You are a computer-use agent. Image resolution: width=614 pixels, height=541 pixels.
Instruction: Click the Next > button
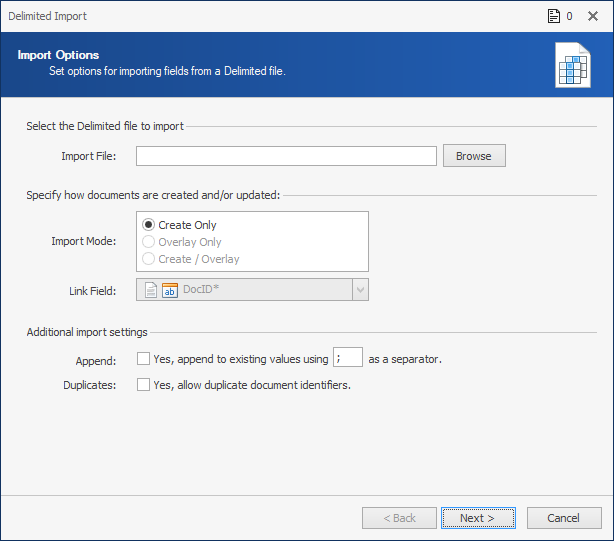point(478,518)
